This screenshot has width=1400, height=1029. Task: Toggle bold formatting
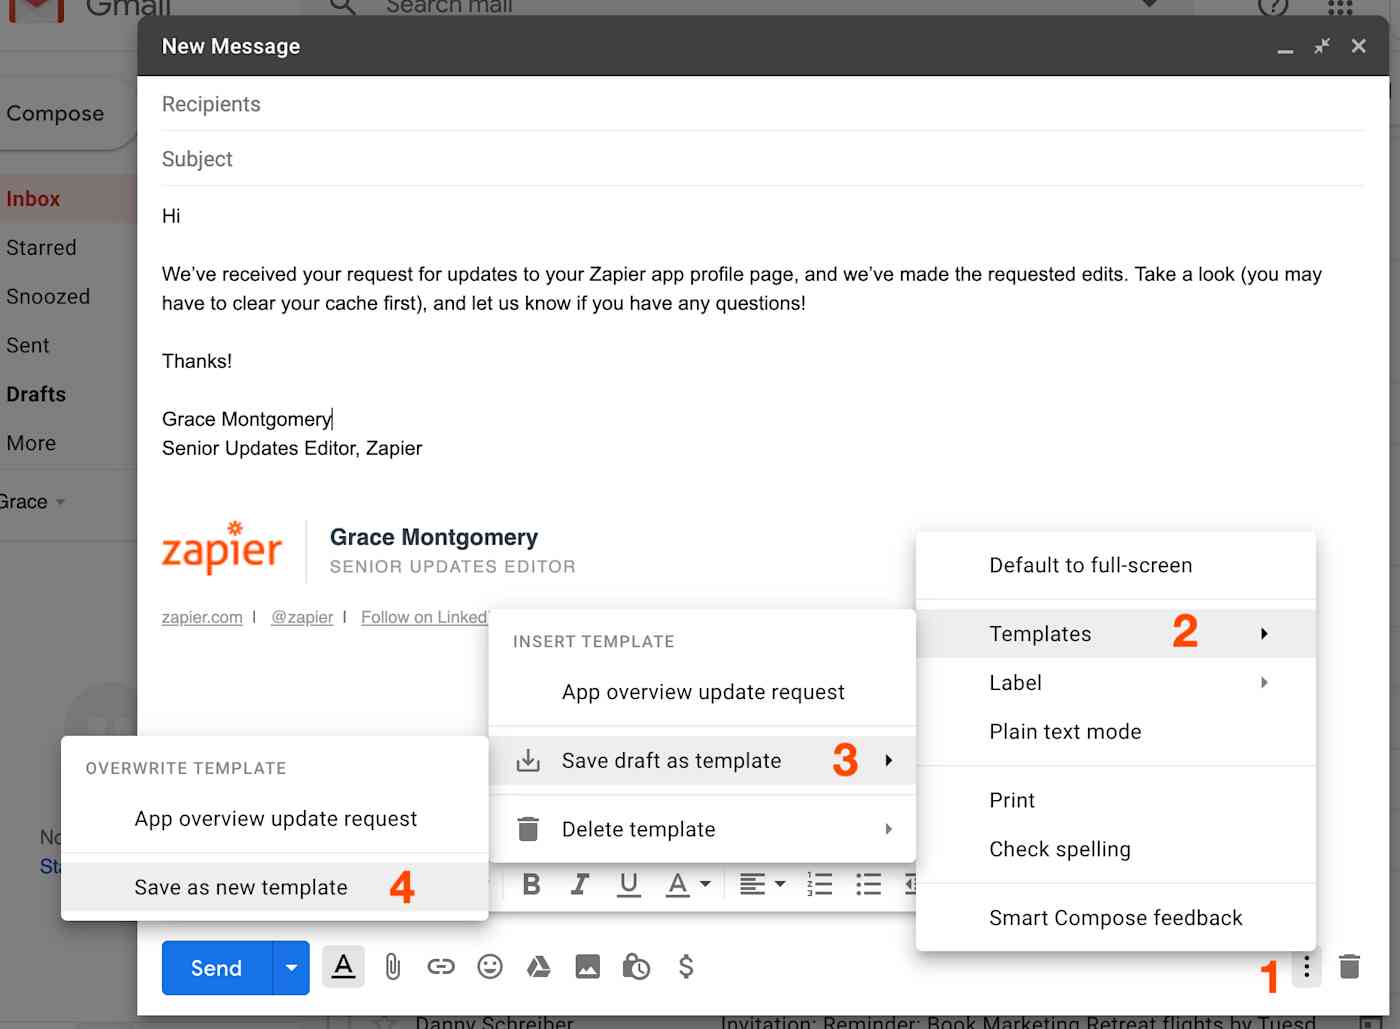coord(530,884)
